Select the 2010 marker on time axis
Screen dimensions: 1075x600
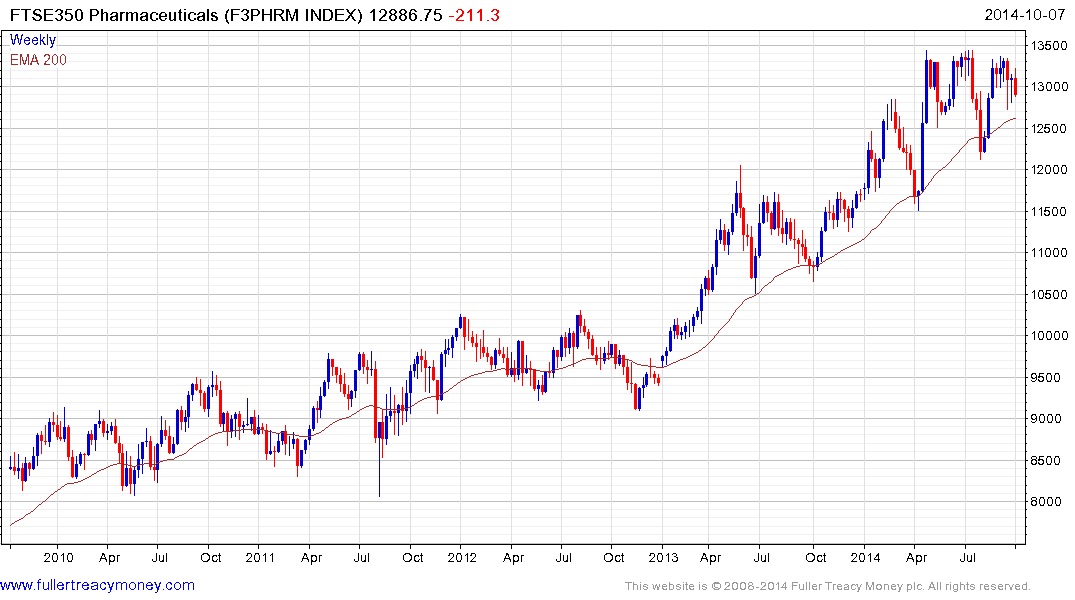point(58,557)
